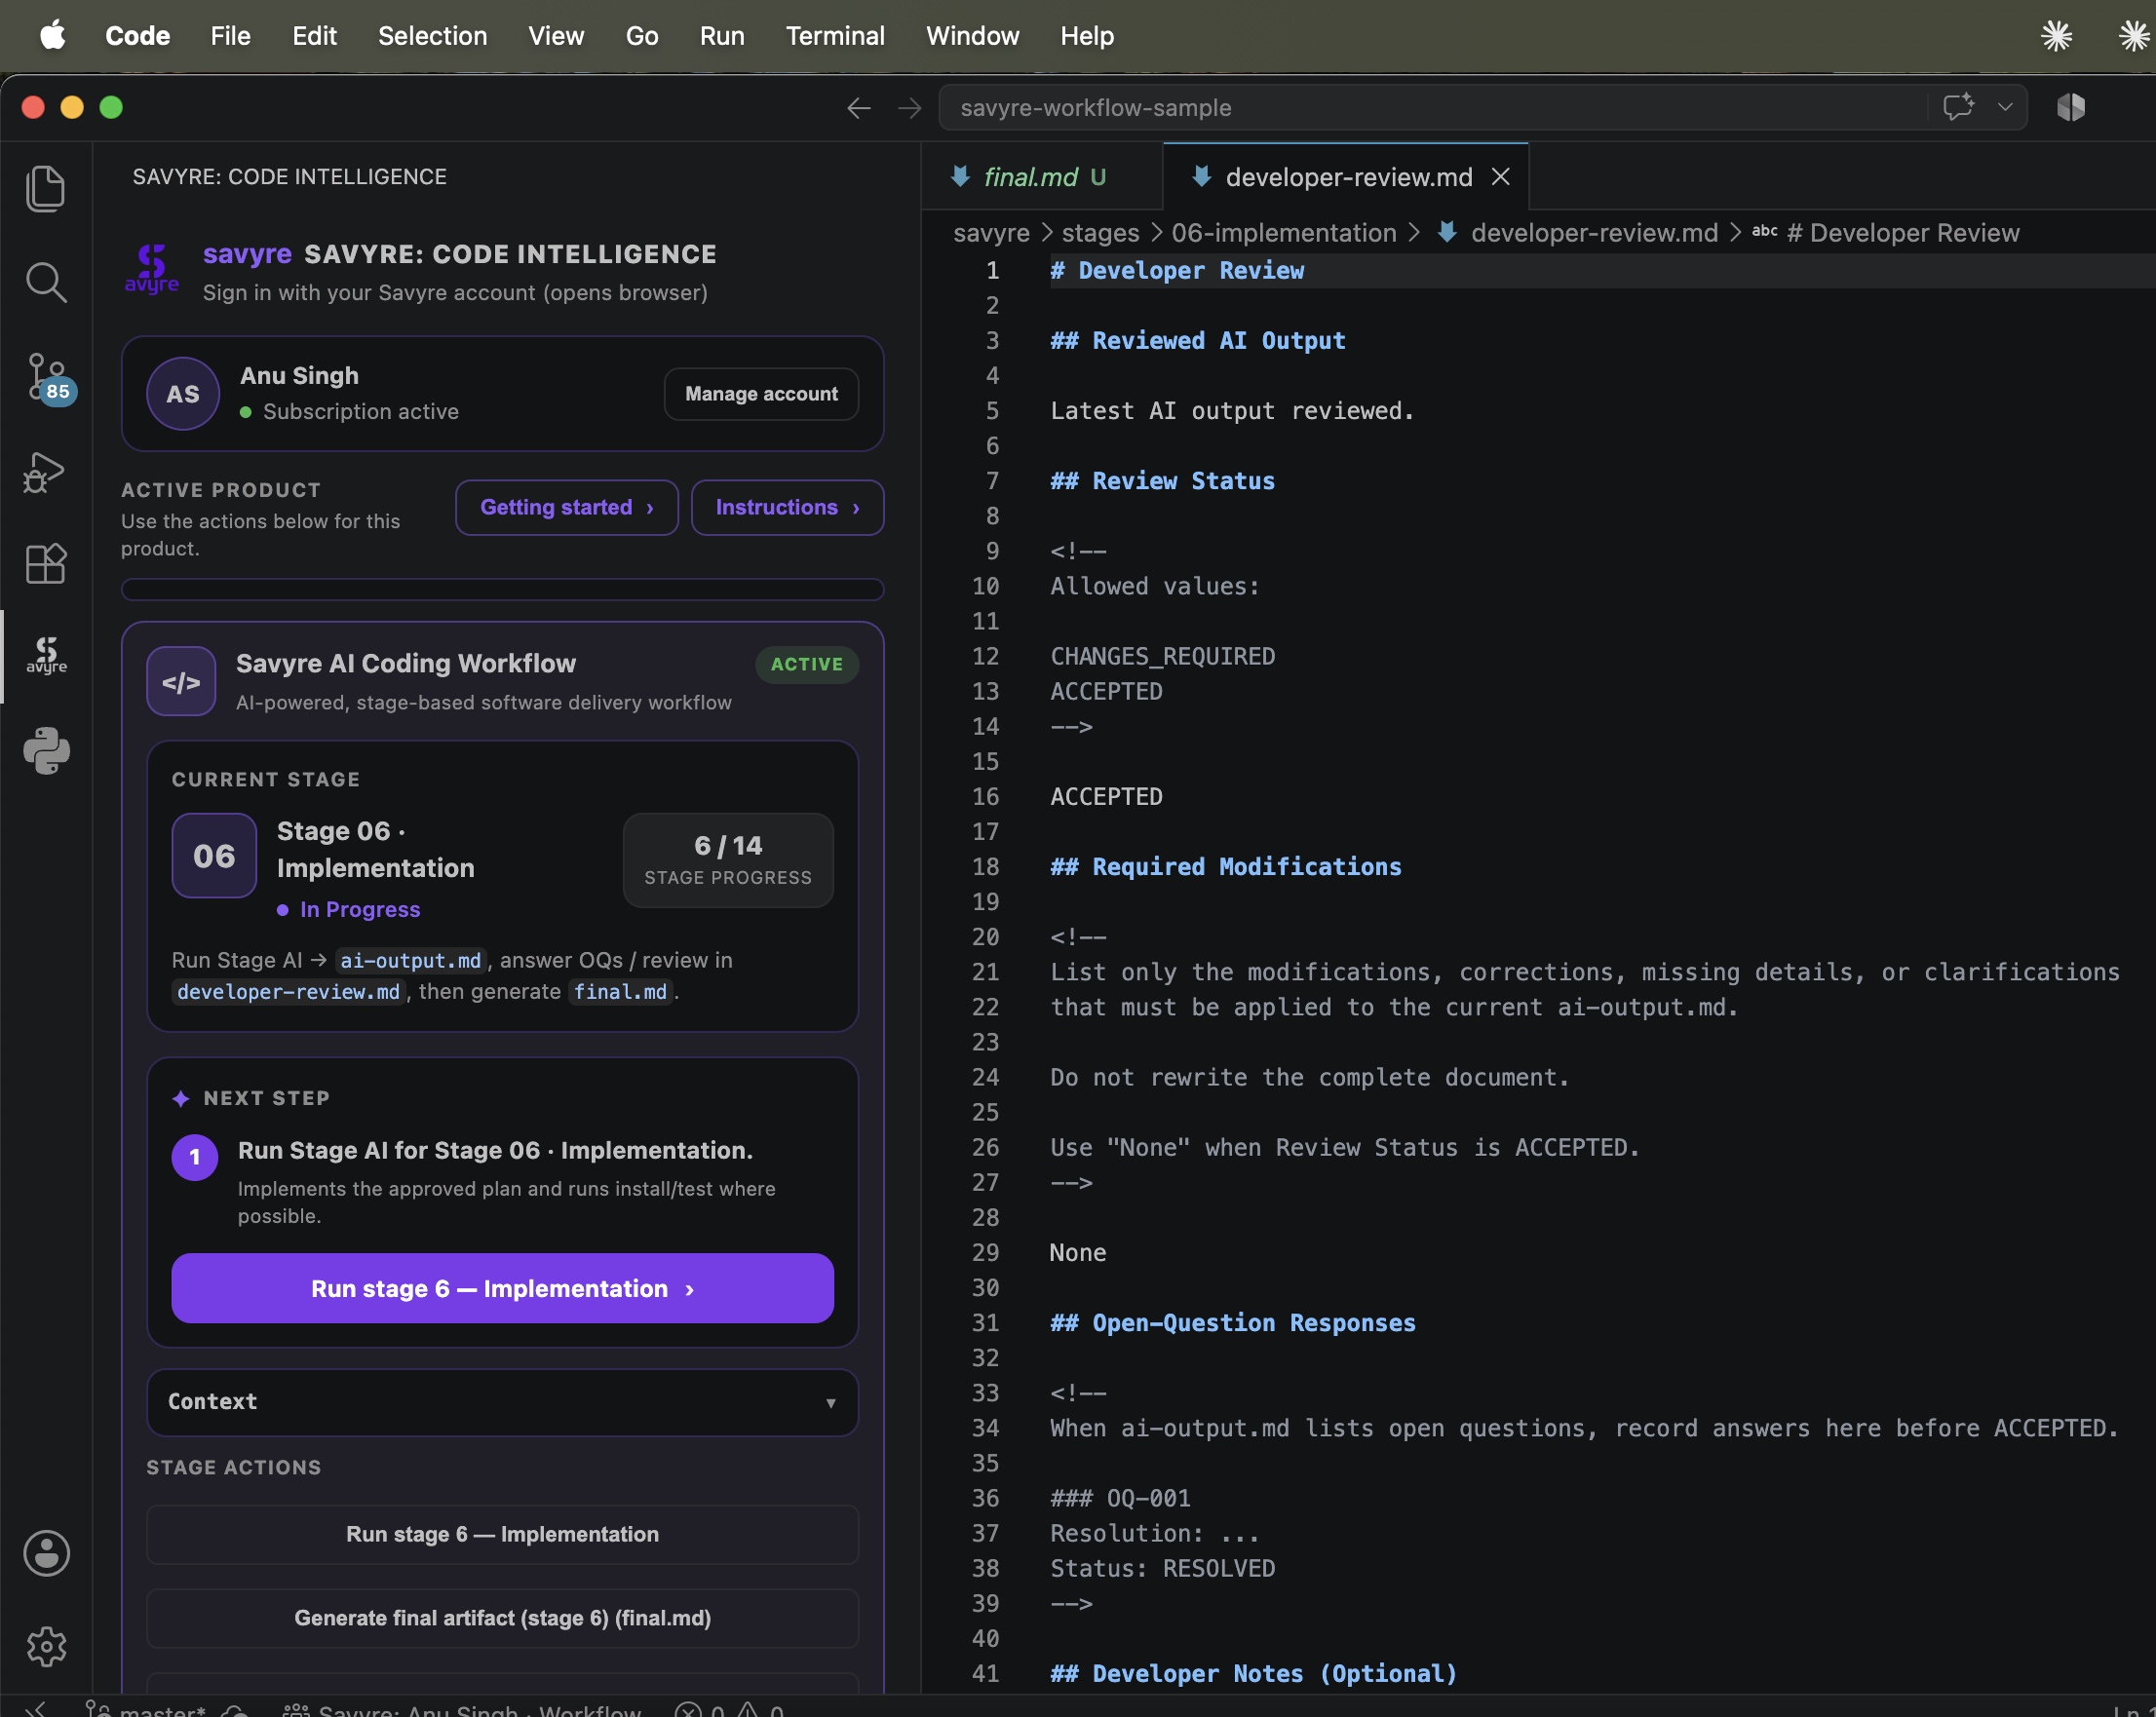The image size is (2156, 1717).
Task: Click Generate final artifact (stage 6) button
Action: (x=502, y=1618)
